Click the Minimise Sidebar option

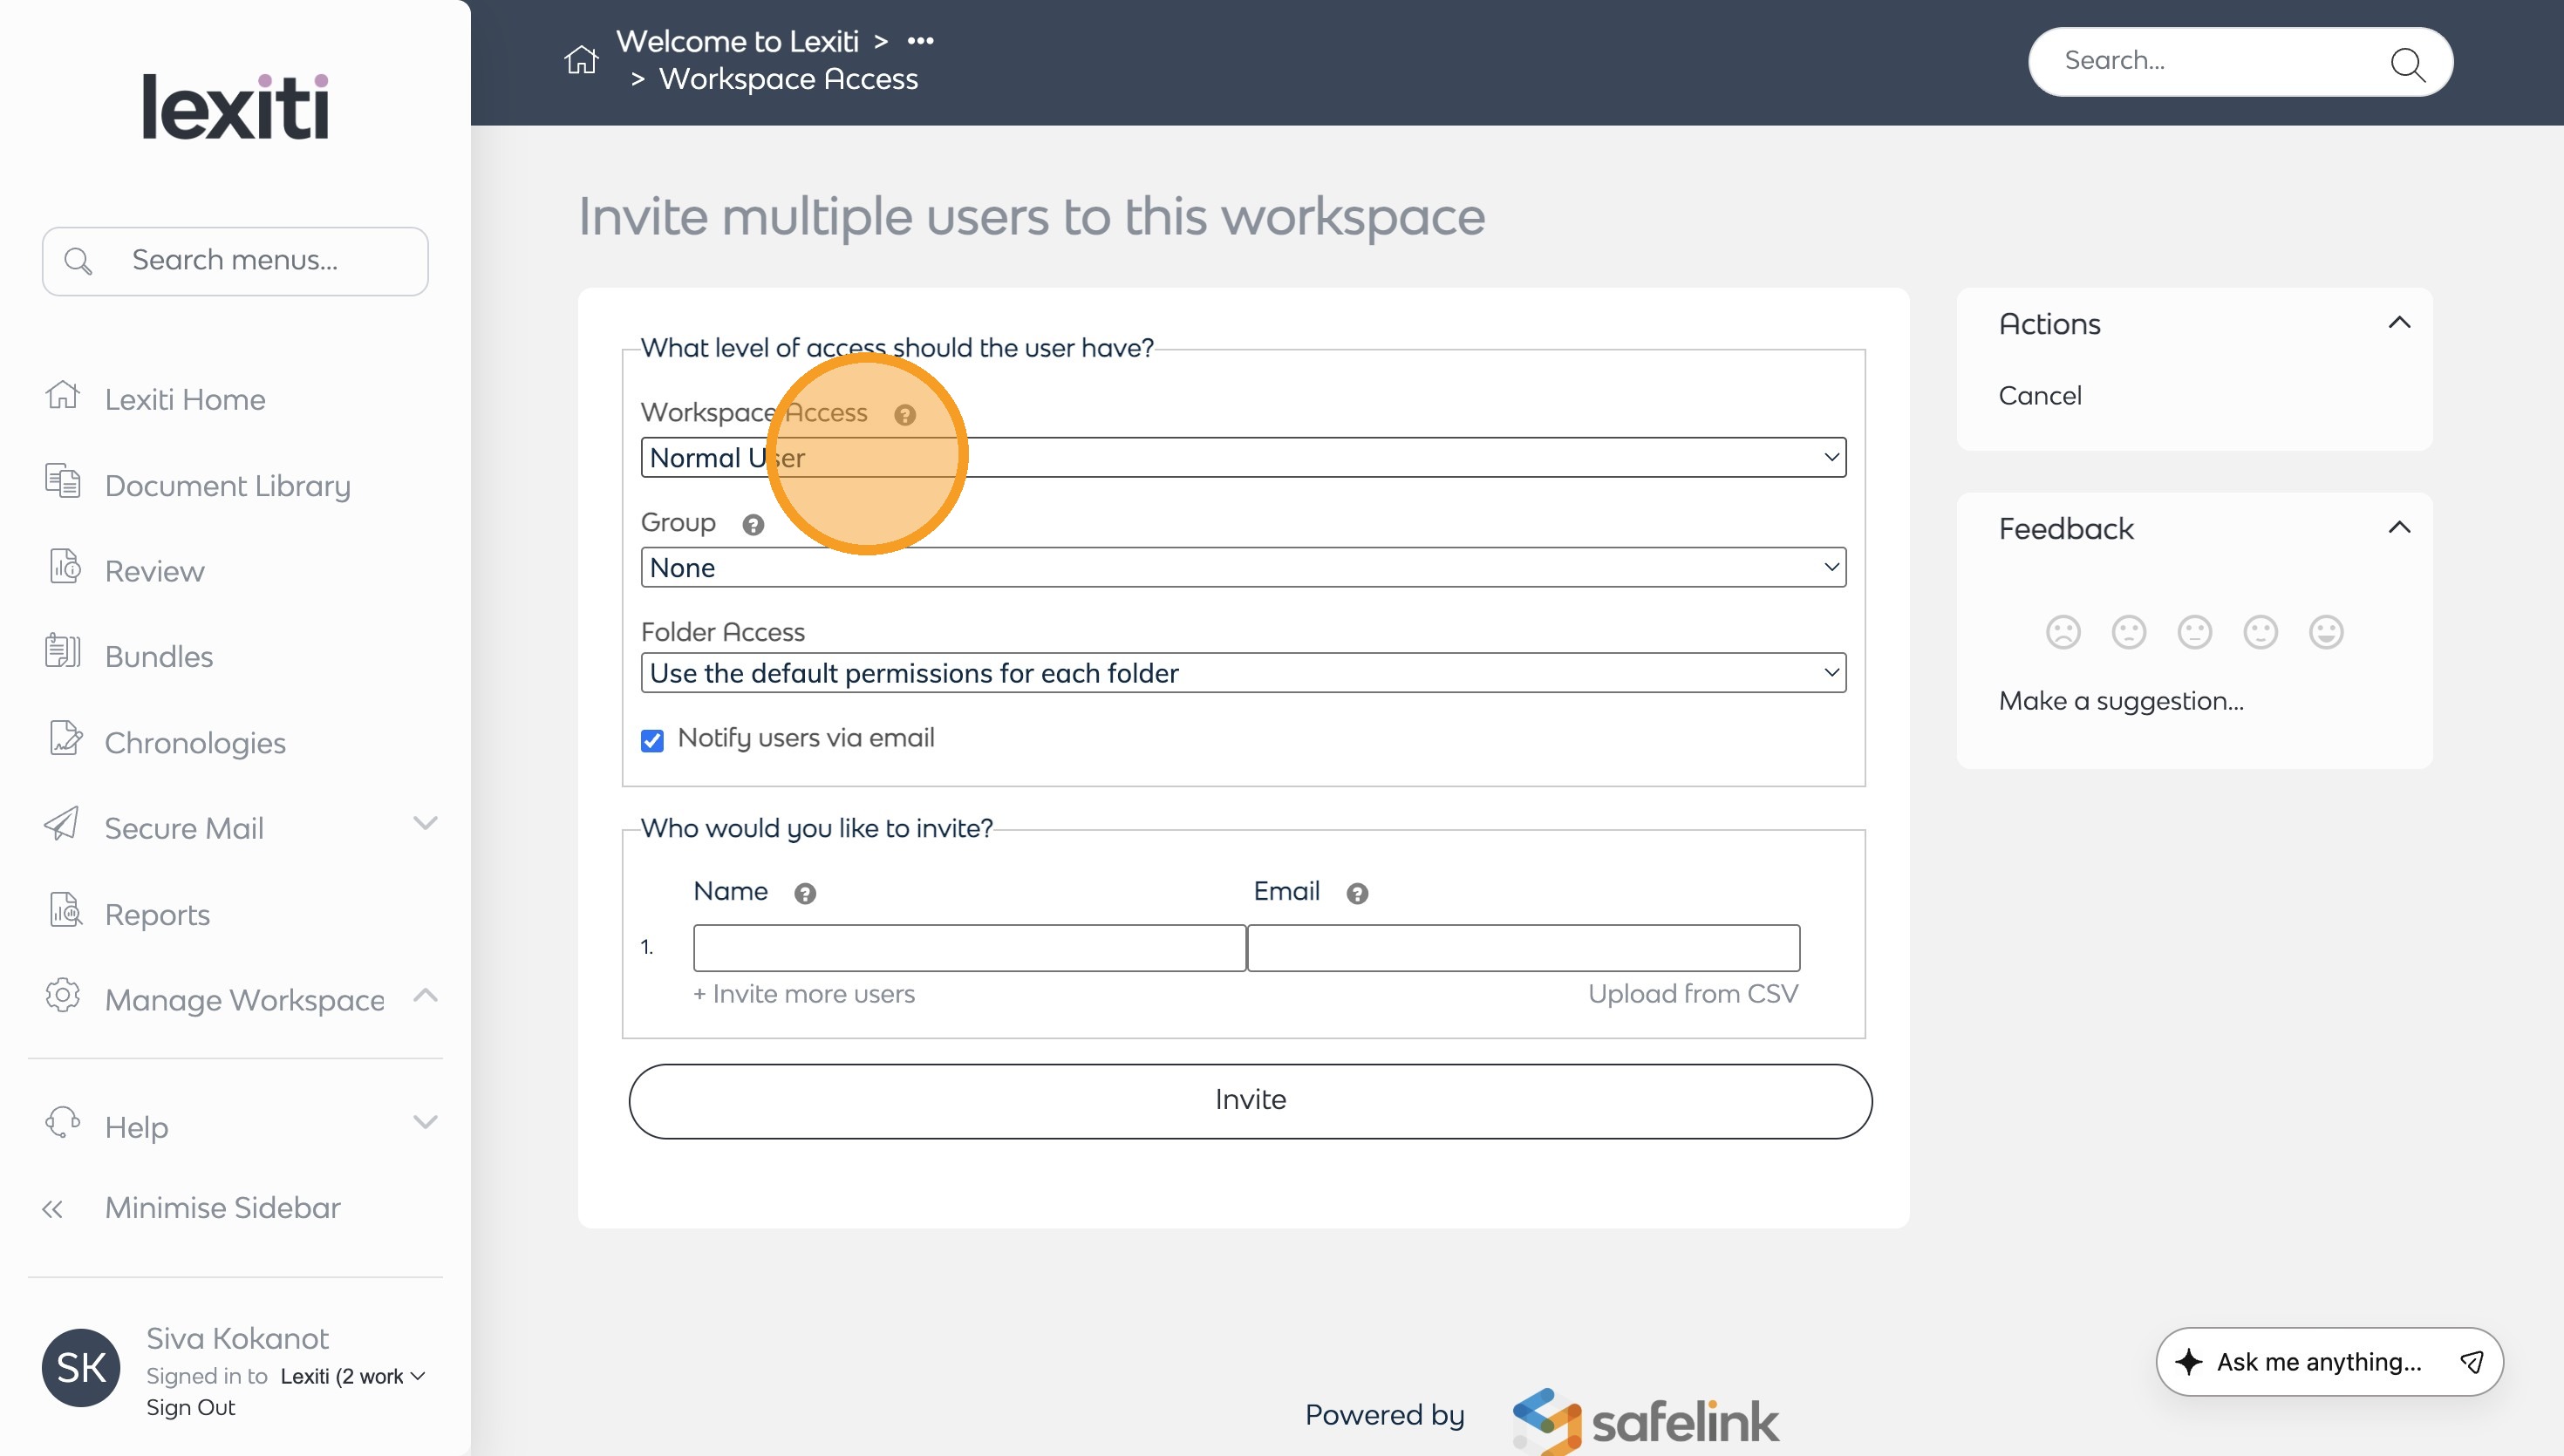(x=222, y=1208)
